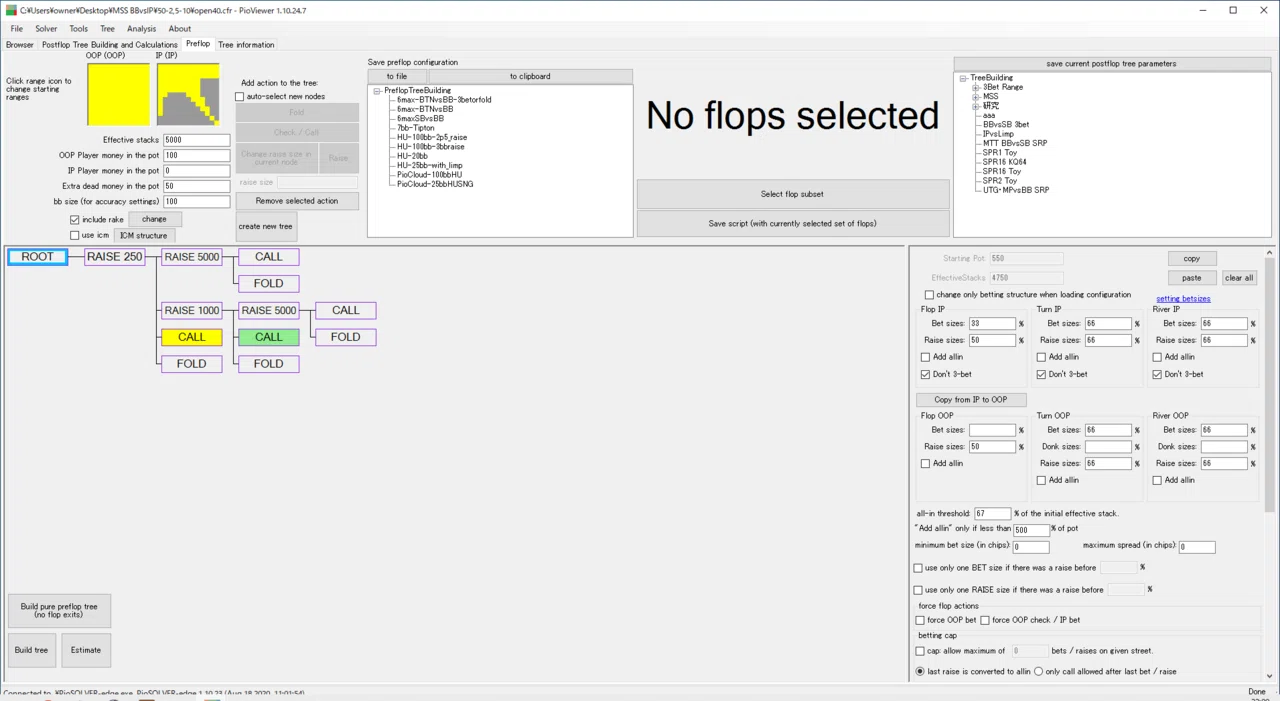Select the yellow CALL node
The height and width of the screenshot is (701, 1280).
coord(192,337)
